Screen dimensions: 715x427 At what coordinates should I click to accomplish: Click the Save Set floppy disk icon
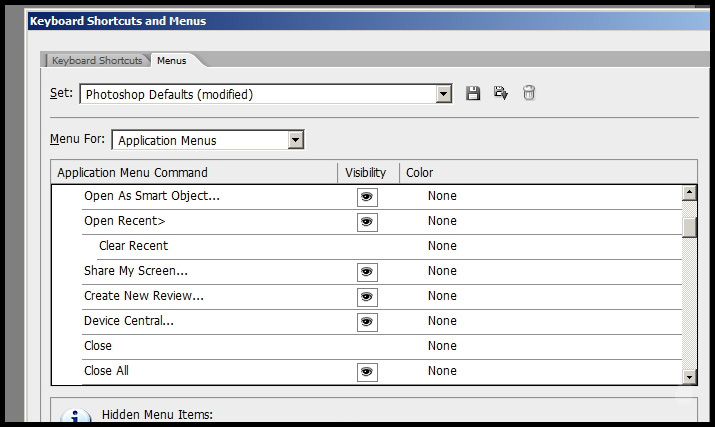click(x=474, y=94)
